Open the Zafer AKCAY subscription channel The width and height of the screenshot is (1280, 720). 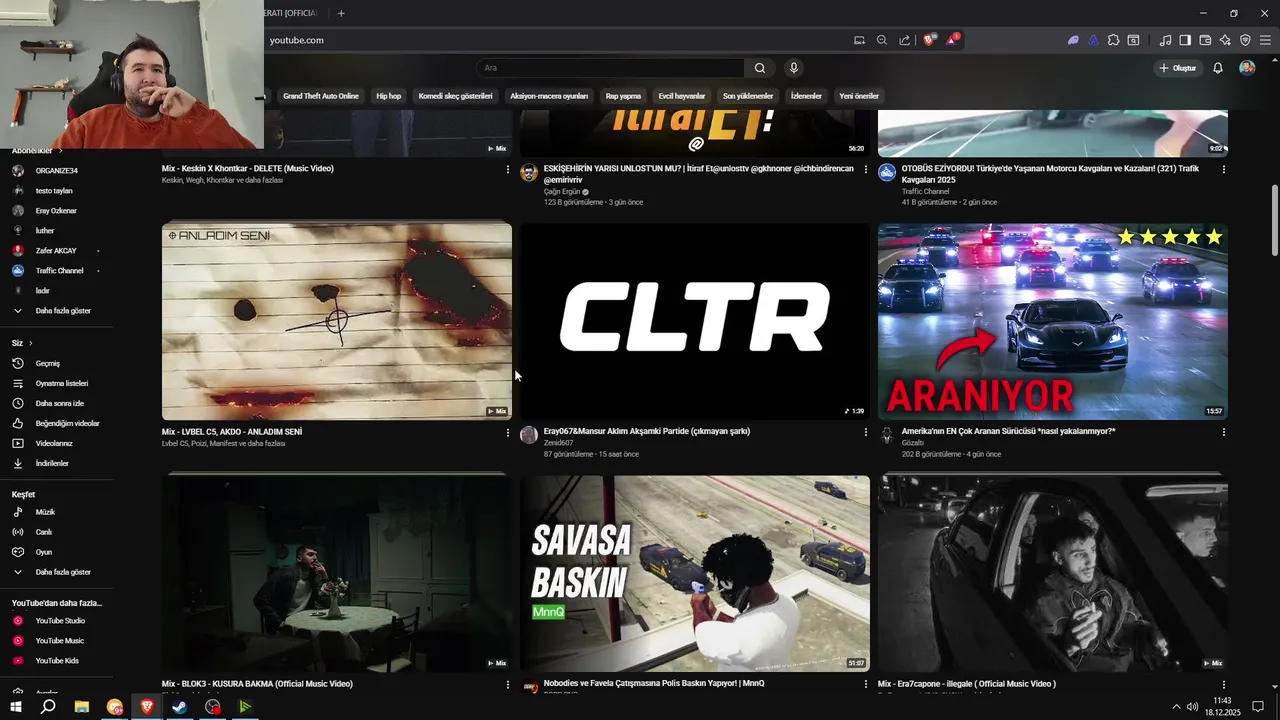[56, 251]
